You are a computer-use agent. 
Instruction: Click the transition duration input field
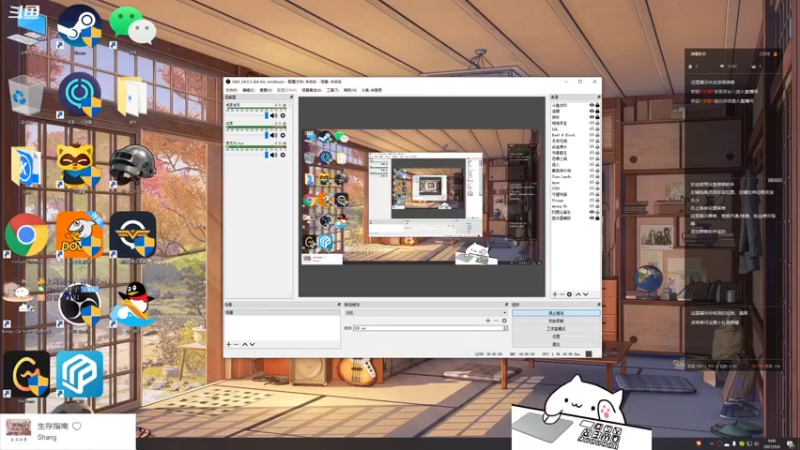[428, 328]
